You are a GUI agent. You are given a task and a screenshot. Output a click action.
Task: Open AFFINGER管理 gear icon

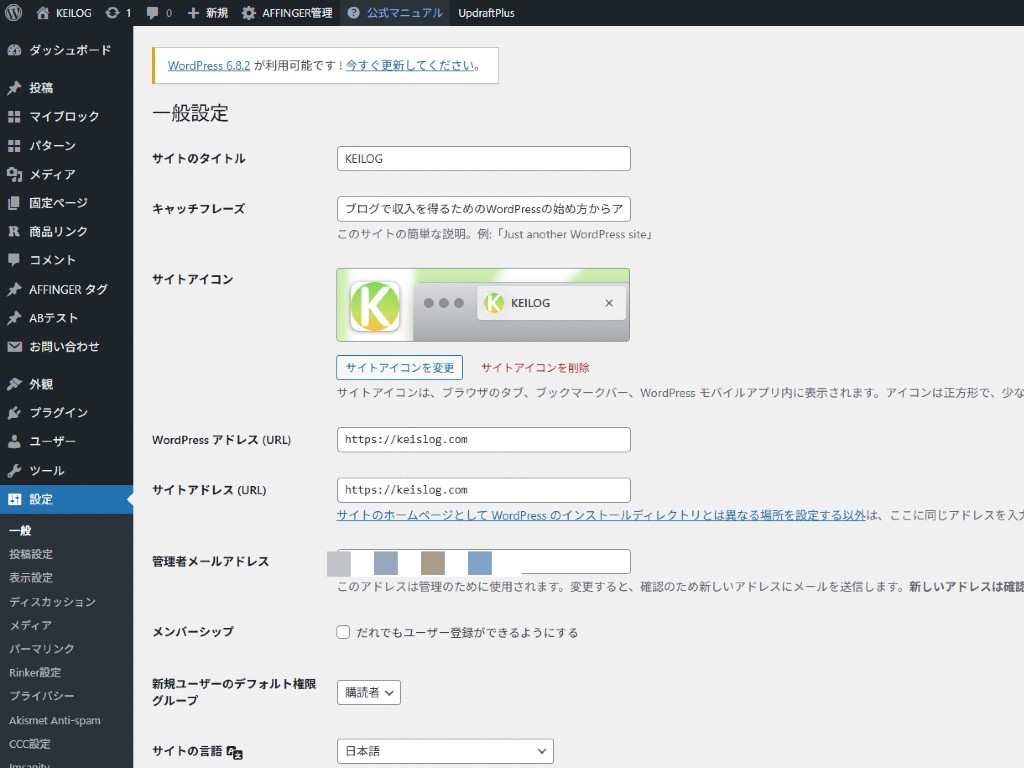[249, 12]
